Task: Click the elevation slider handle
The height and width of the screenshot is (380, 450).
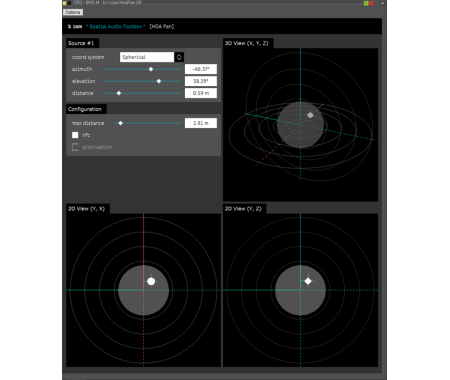Action: tap(159, 81)
